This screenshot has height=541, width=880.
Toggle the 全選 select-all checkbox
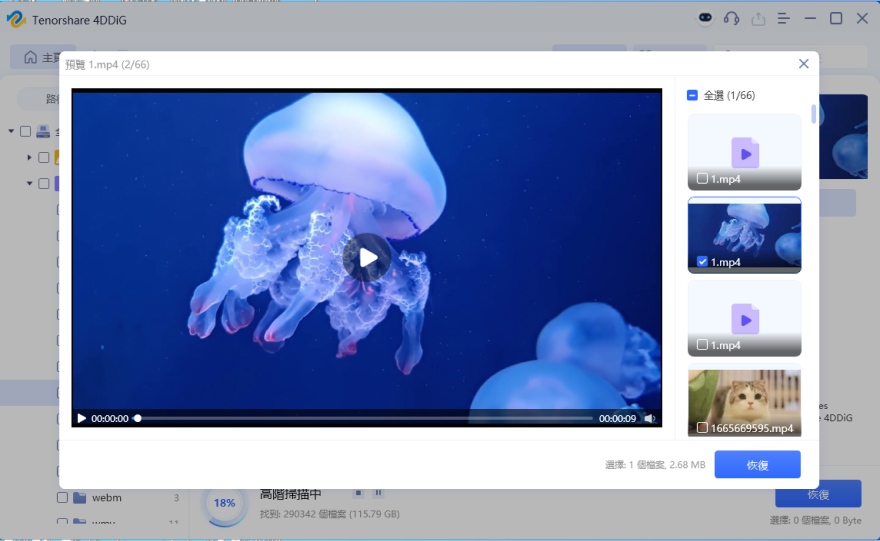click(693, 96)
